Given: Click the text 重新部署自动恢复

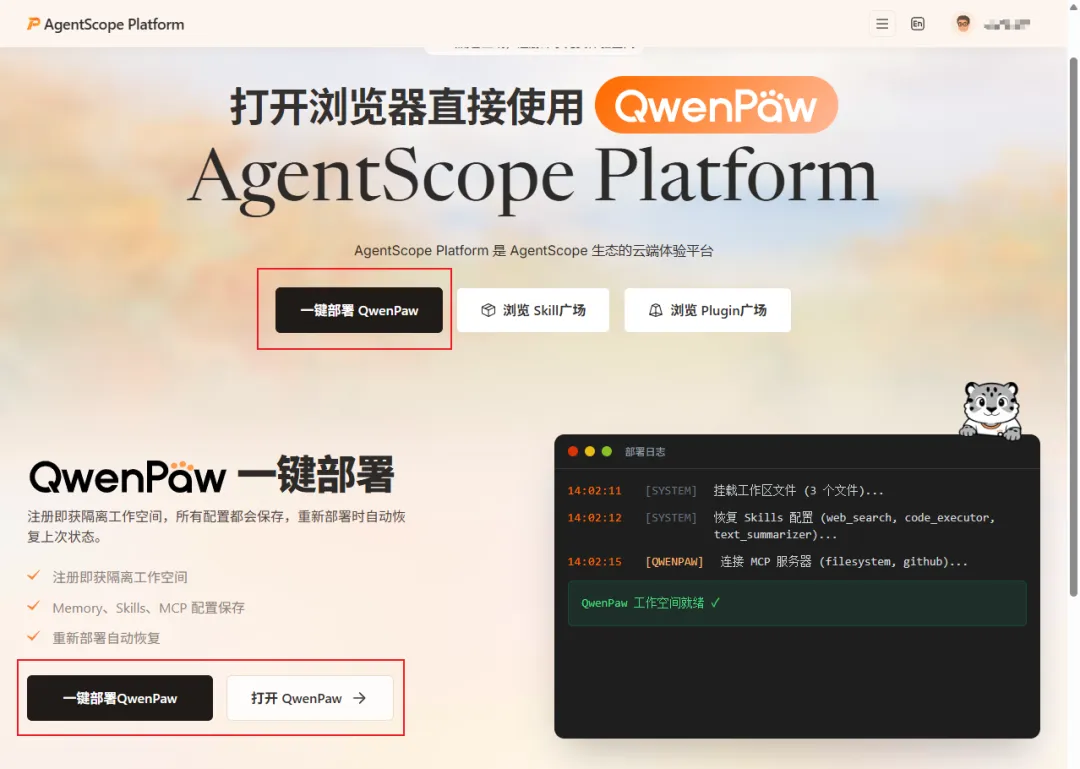Looking at the screenshot, I should coord(106,638).
